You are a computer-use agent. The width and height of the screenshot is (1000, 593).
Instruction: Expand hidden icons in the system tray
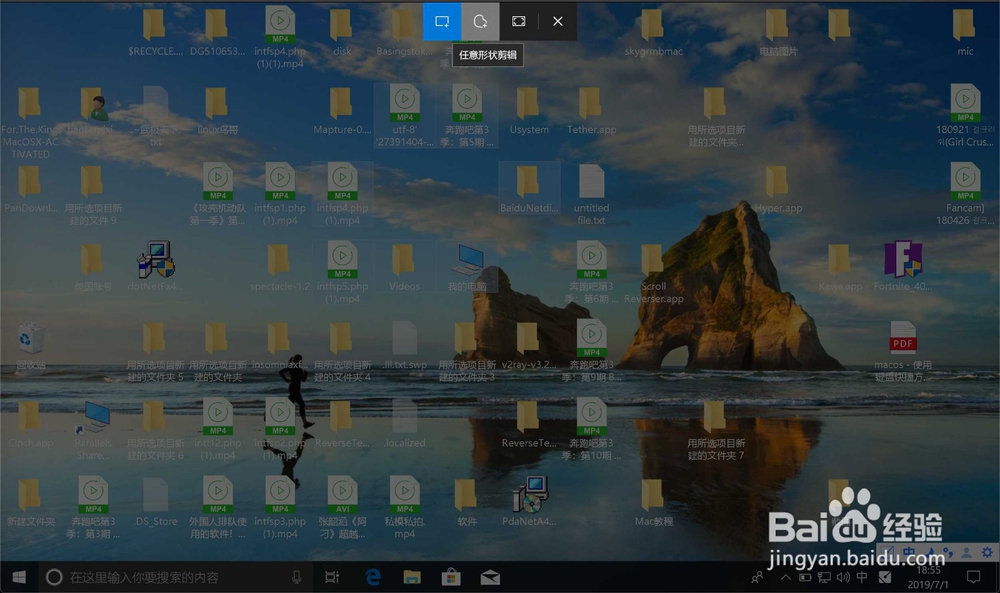[x=785, y=577]
